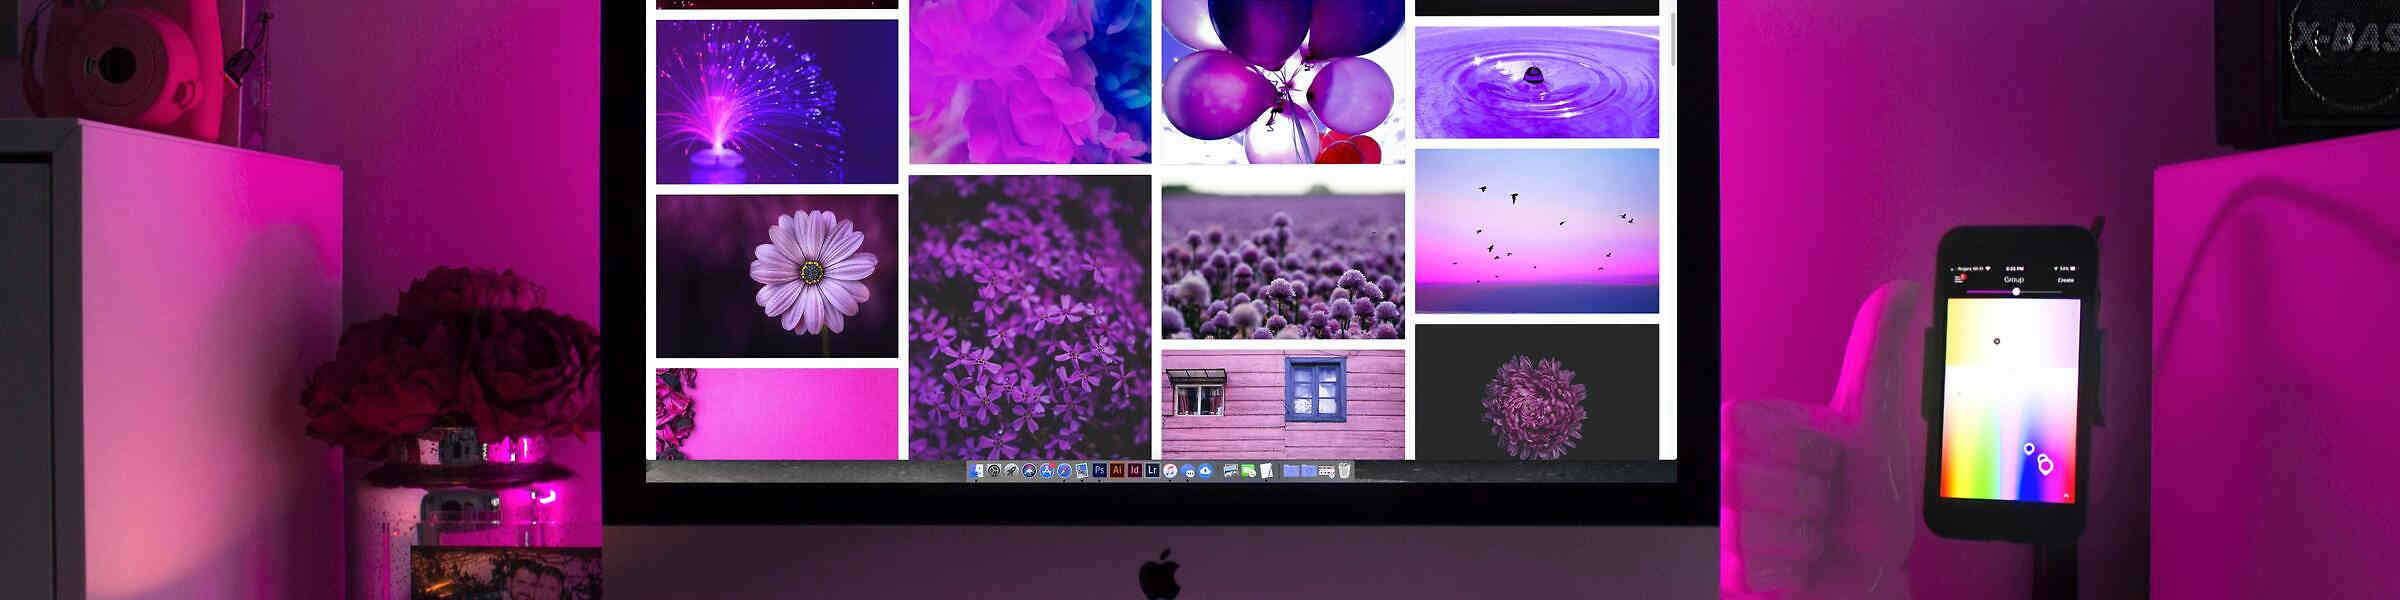The height and width of the screenshot is (600, 2400).
Task: Launch Lightroom (Lr) from the Dock
Action: [1152, 470]
